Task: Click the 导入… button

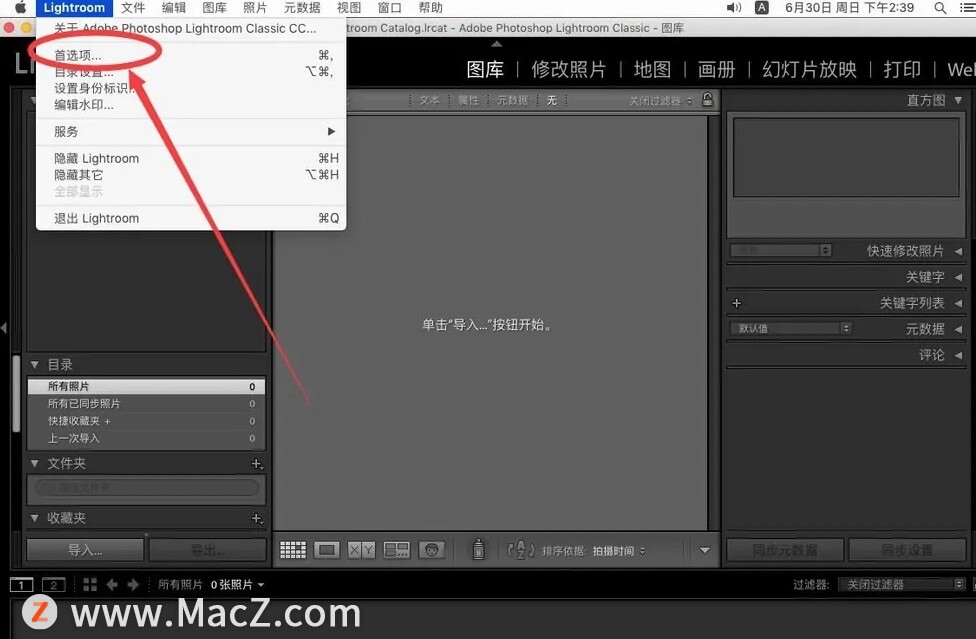Action: (85, 550)
